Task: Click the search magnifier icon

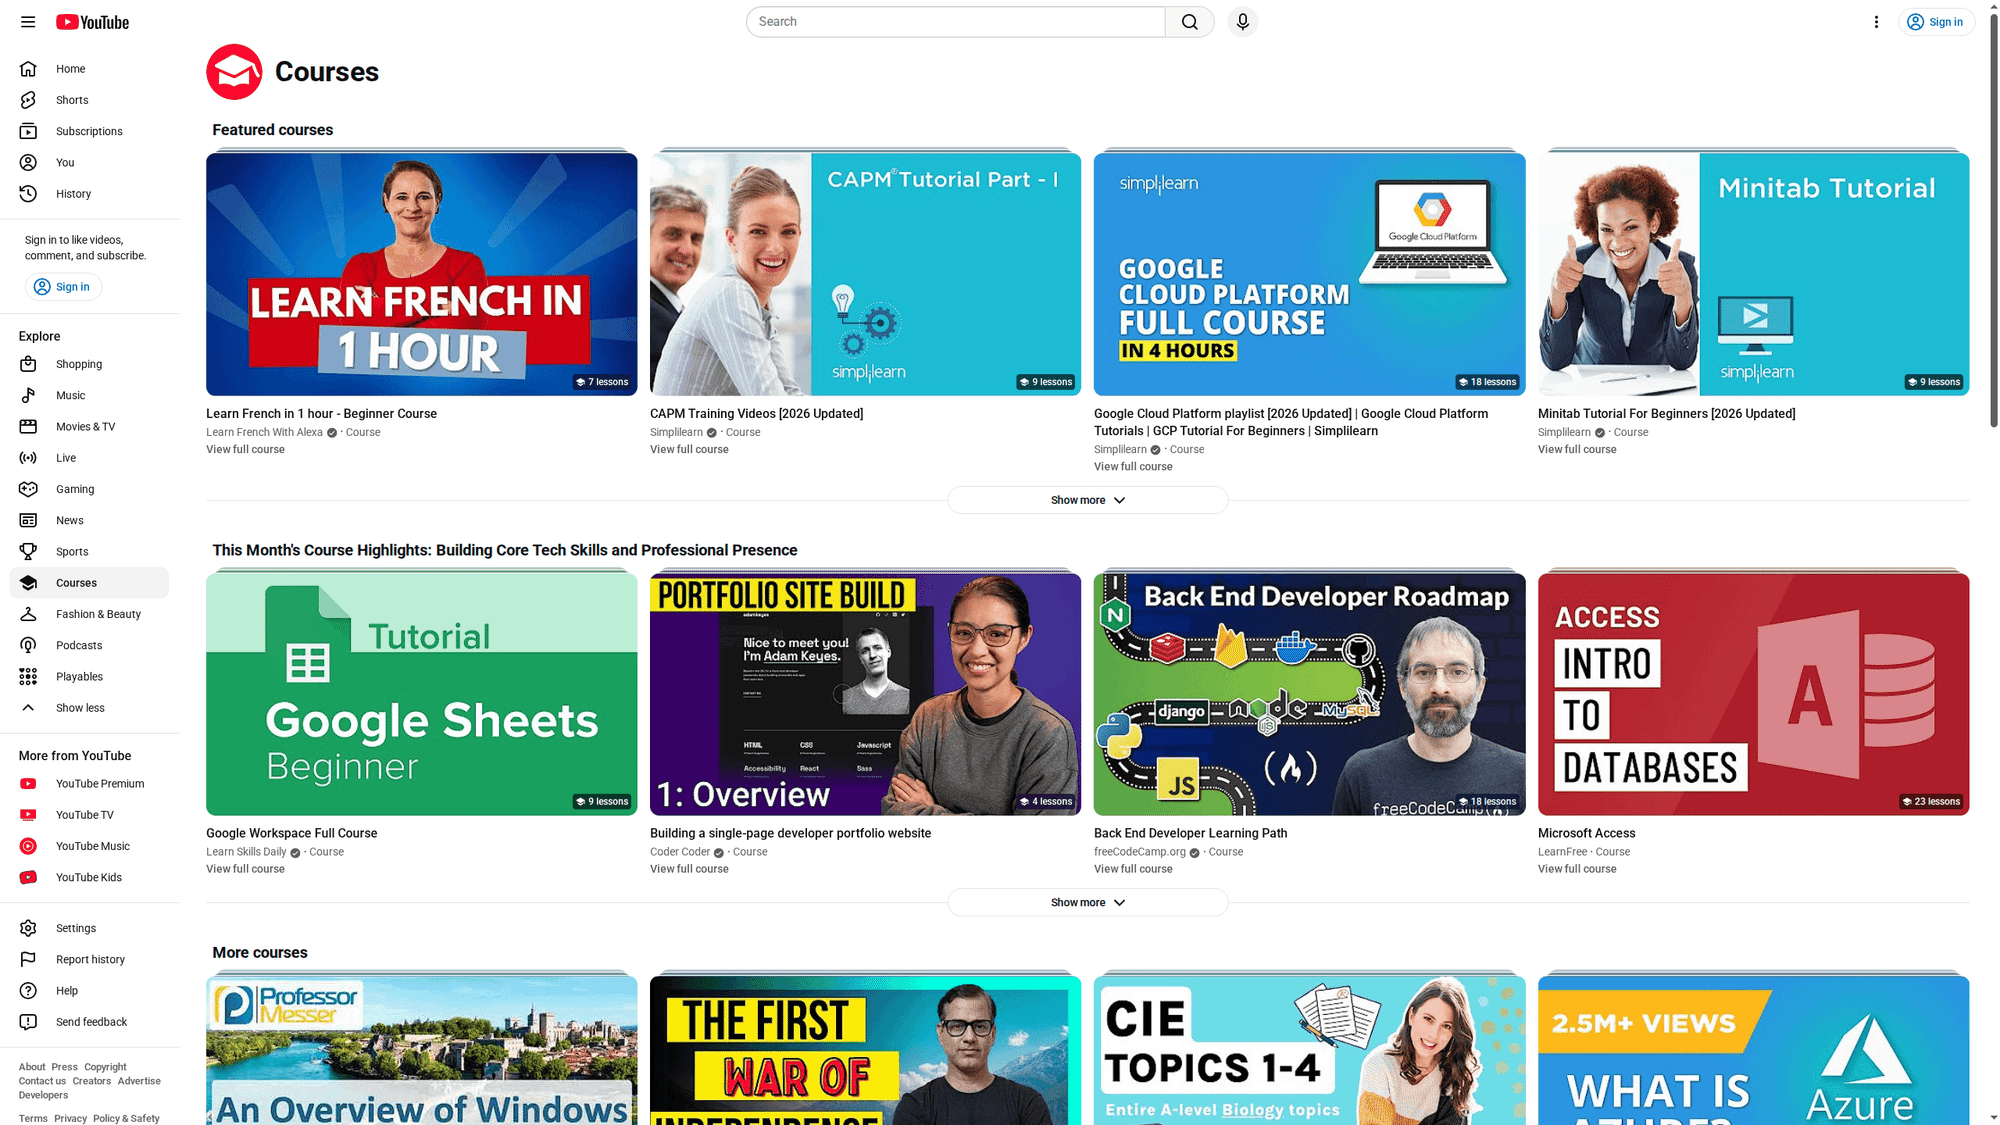Action: coord(1189,21)
